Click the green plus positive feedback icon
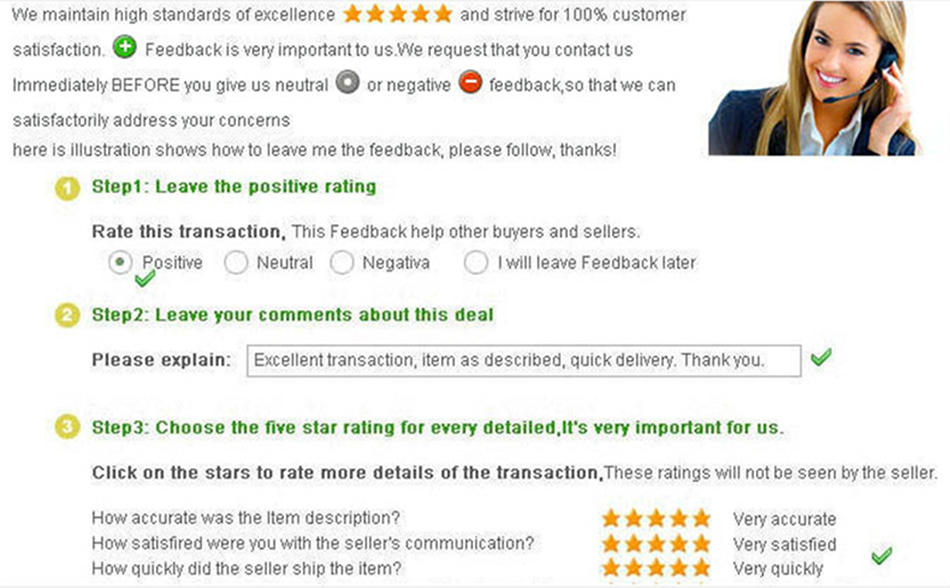Viewport: 950px width, 588px height. coord(124,47)
